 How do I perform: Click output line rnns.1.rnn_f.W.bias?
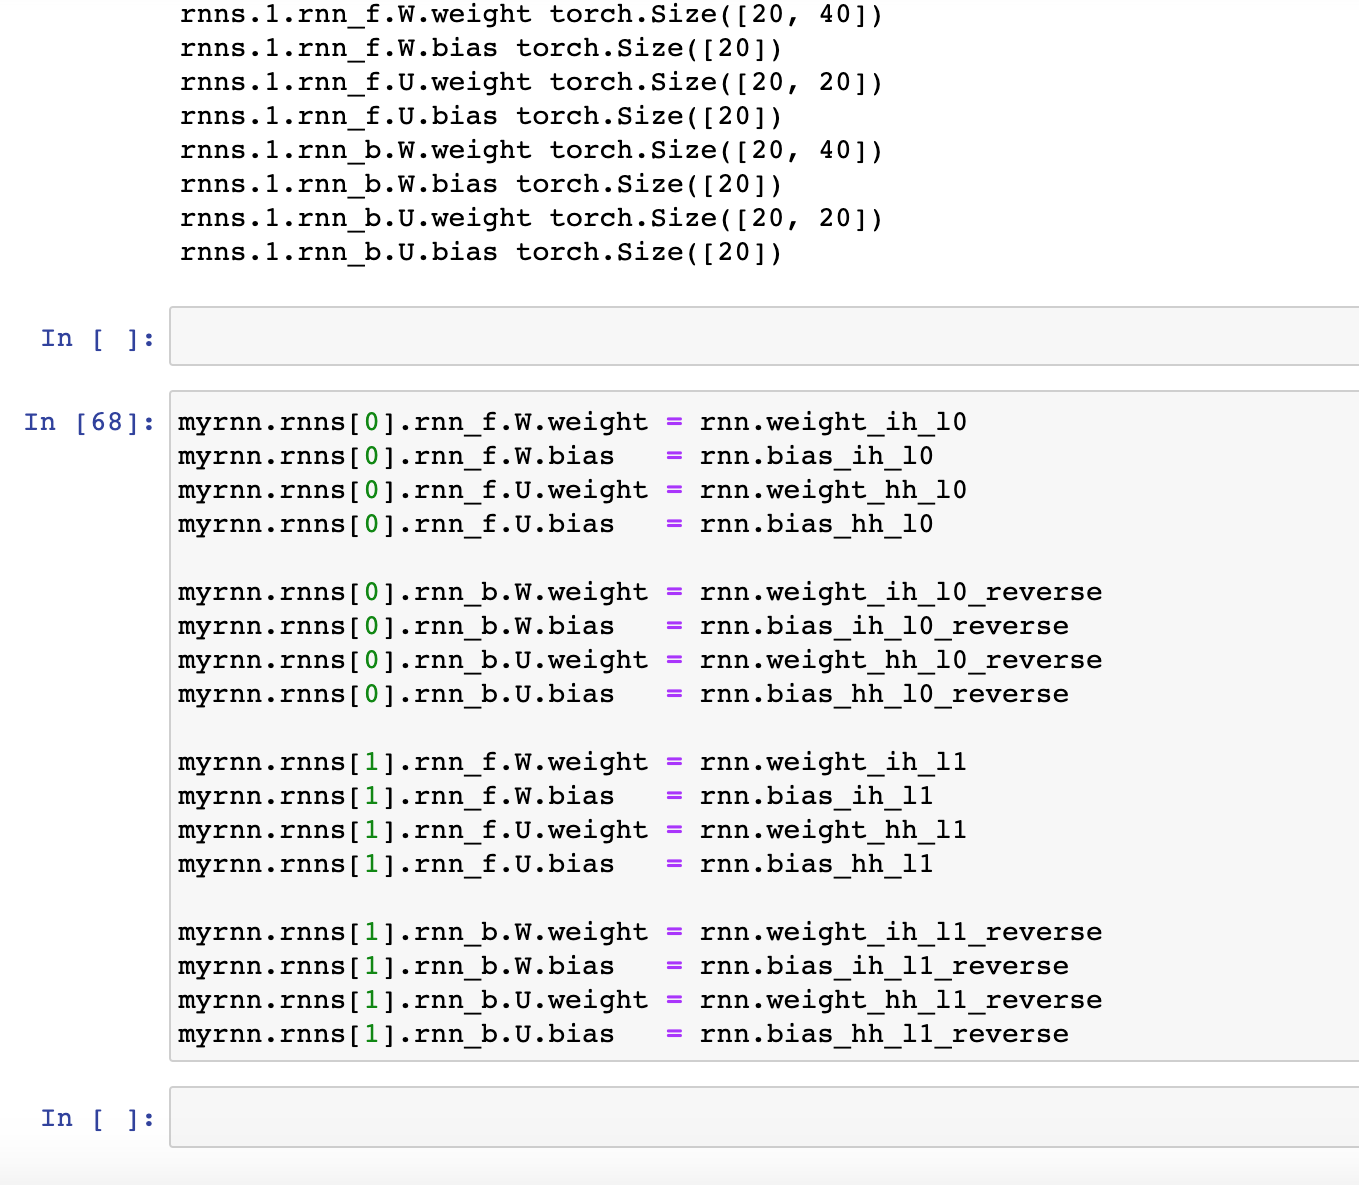pos(481,48)
